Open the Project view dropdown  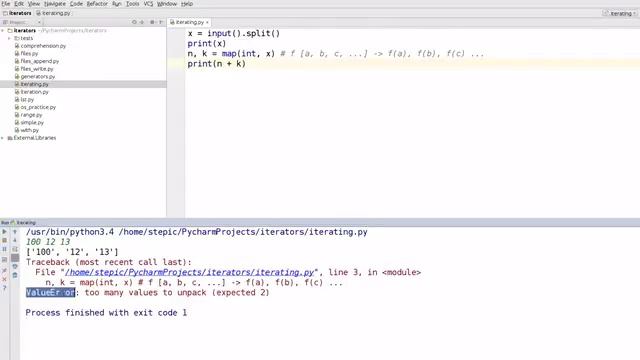click(22, 22)
